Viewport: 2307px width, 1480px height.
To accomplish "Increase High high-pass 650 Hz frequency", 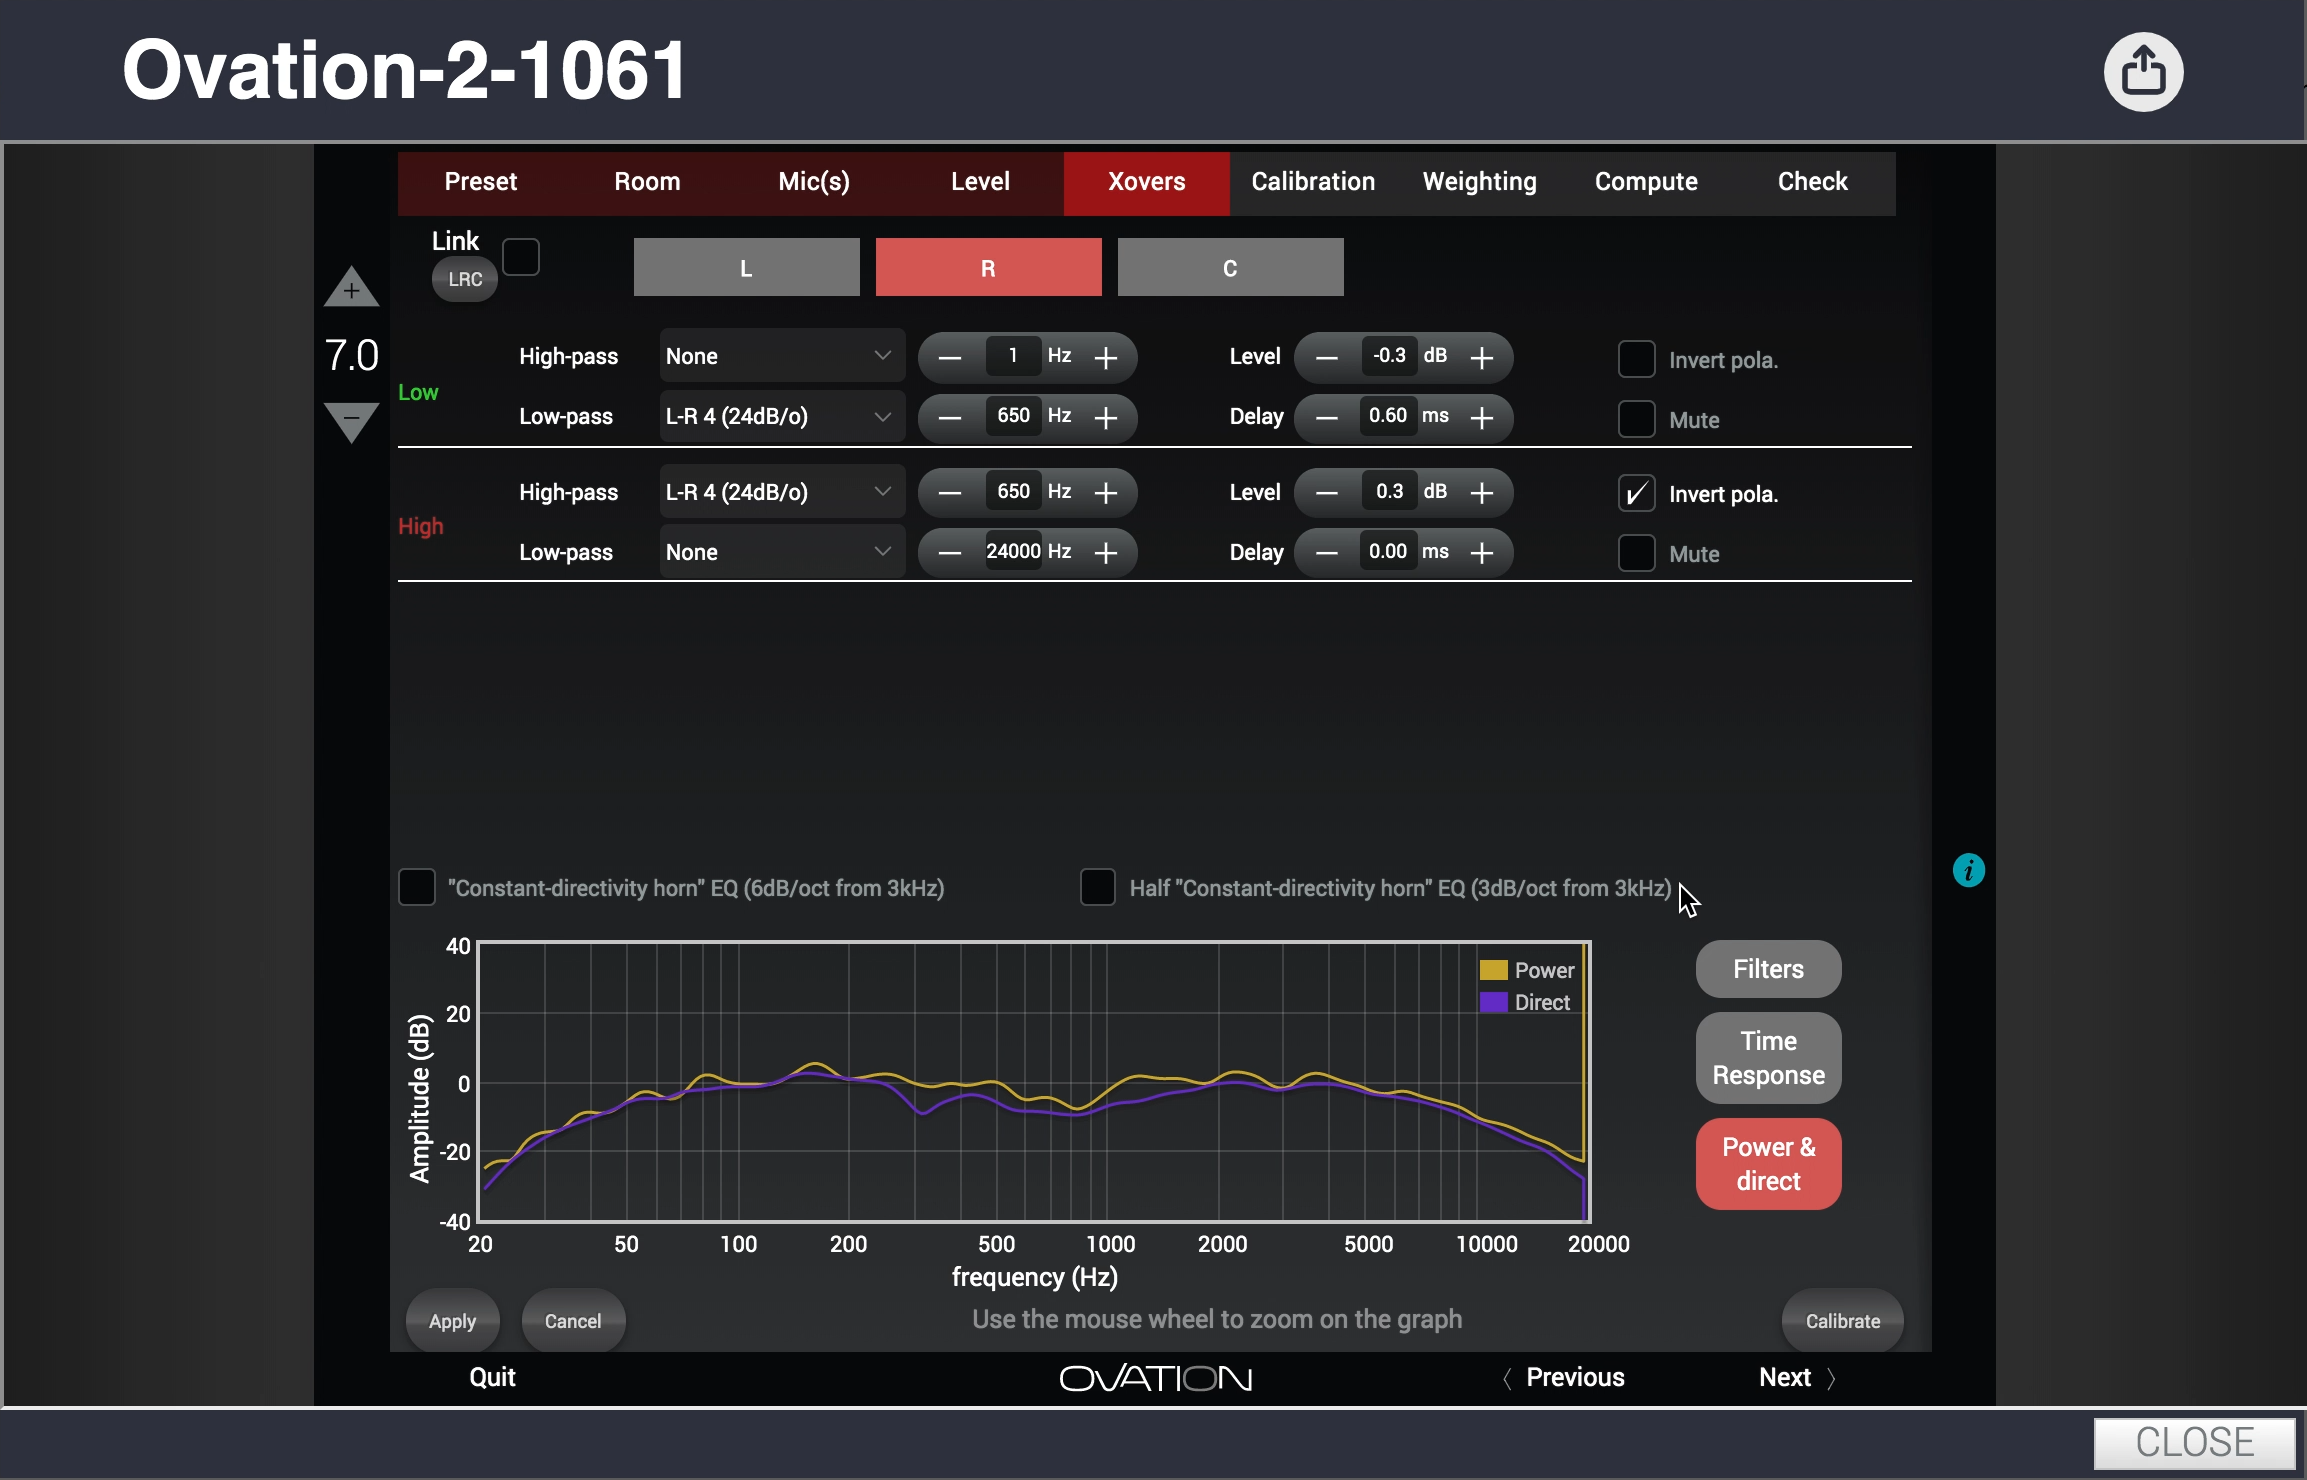I will (x=1106, y=493).
